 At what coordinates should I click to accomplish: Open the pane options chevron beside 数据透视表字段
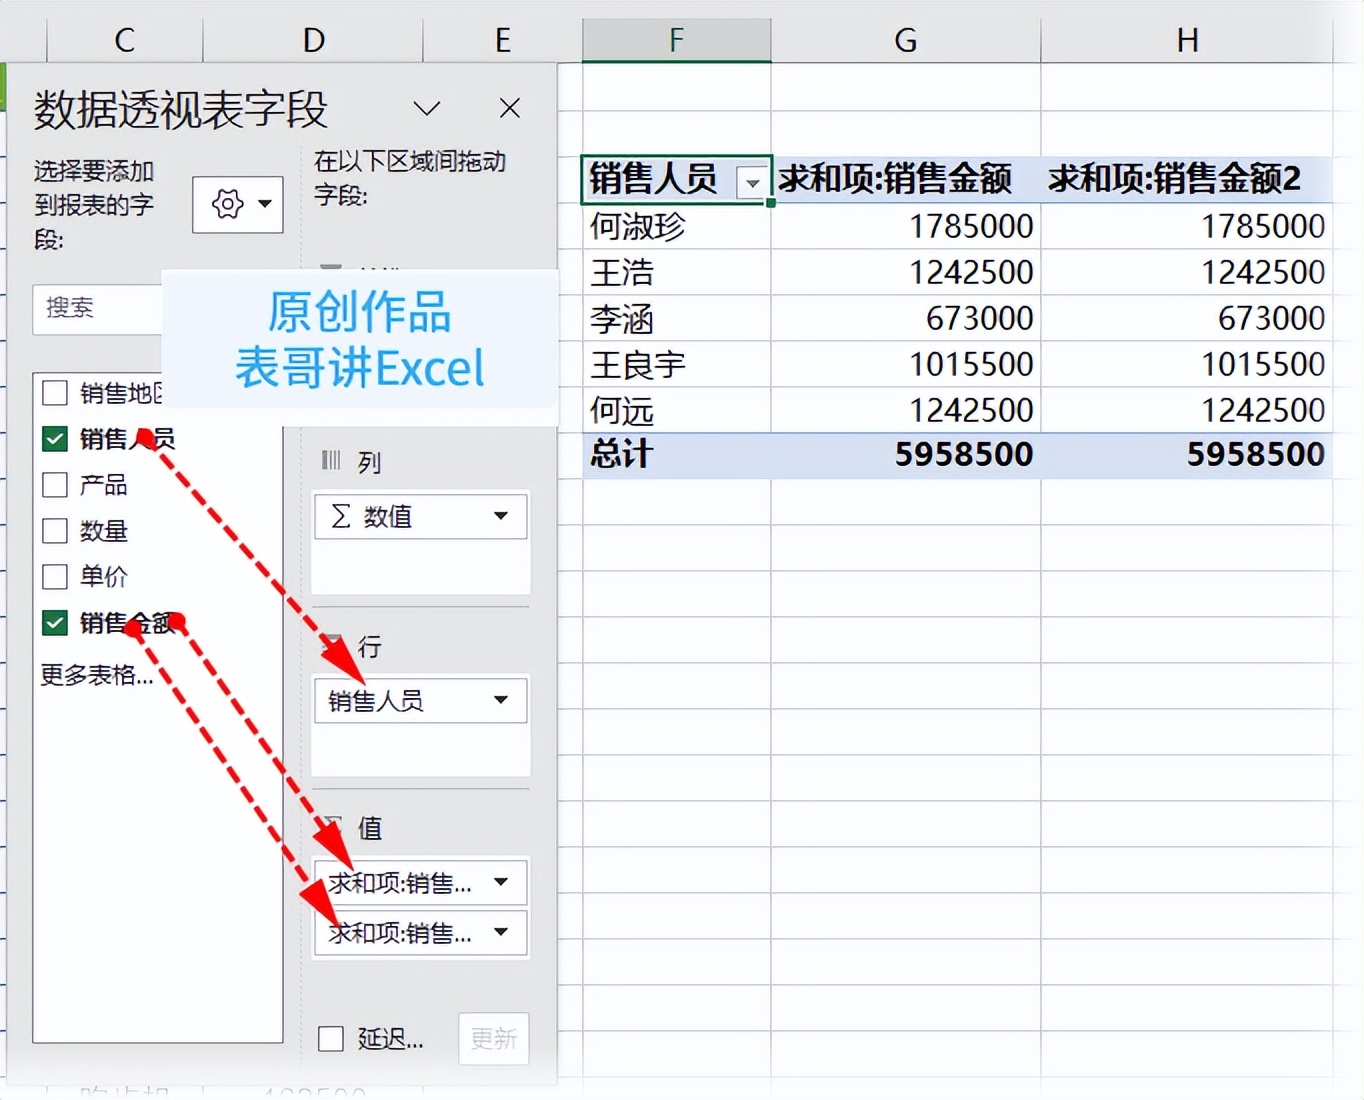[427, 108]
